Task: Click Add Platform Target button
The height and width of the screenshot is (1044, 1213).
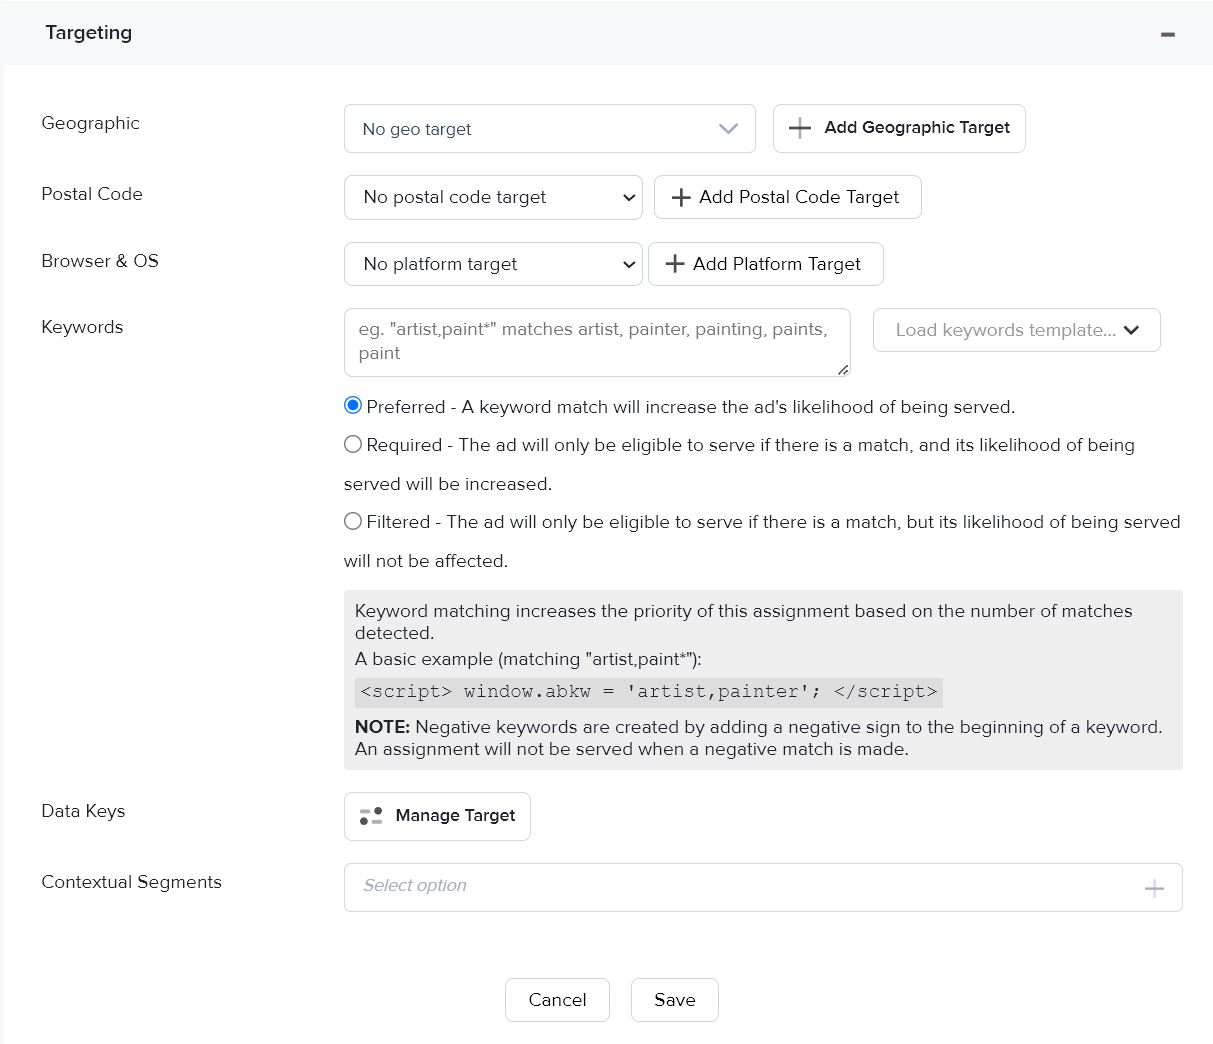Action: [765, 264]
